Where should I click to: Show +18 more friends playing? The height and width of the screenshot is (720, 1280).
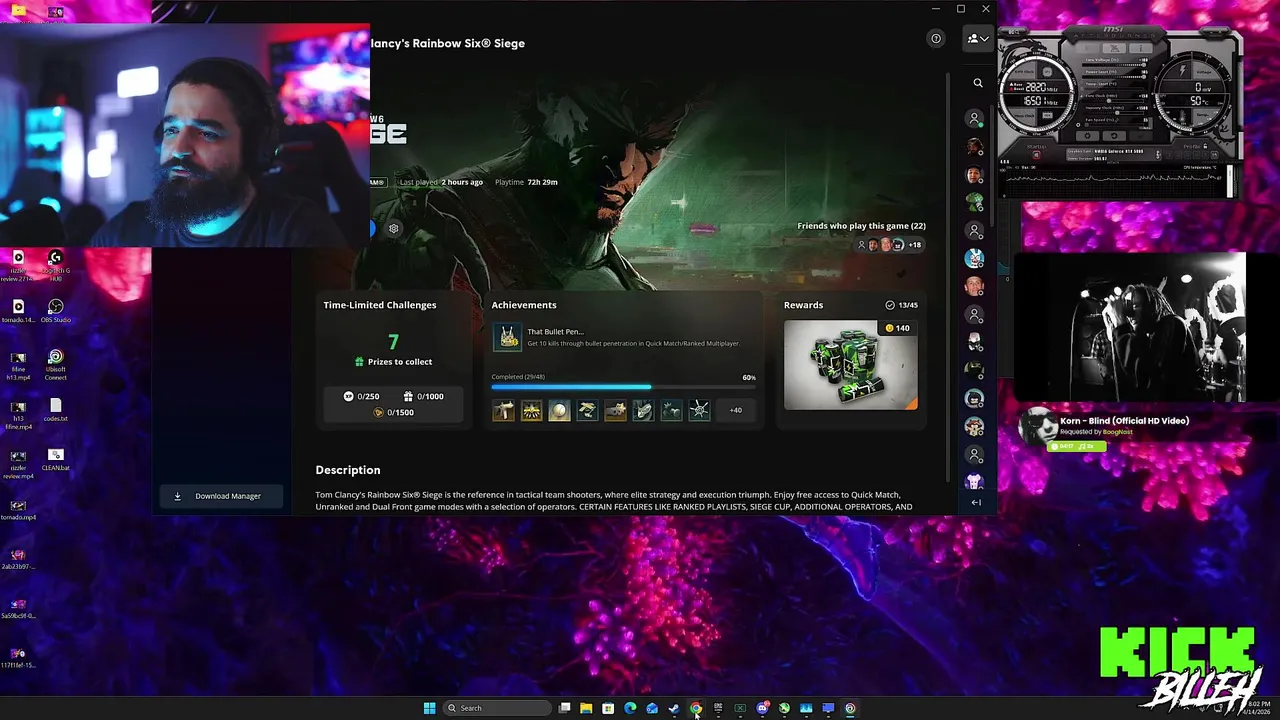(x=914, y=245)
